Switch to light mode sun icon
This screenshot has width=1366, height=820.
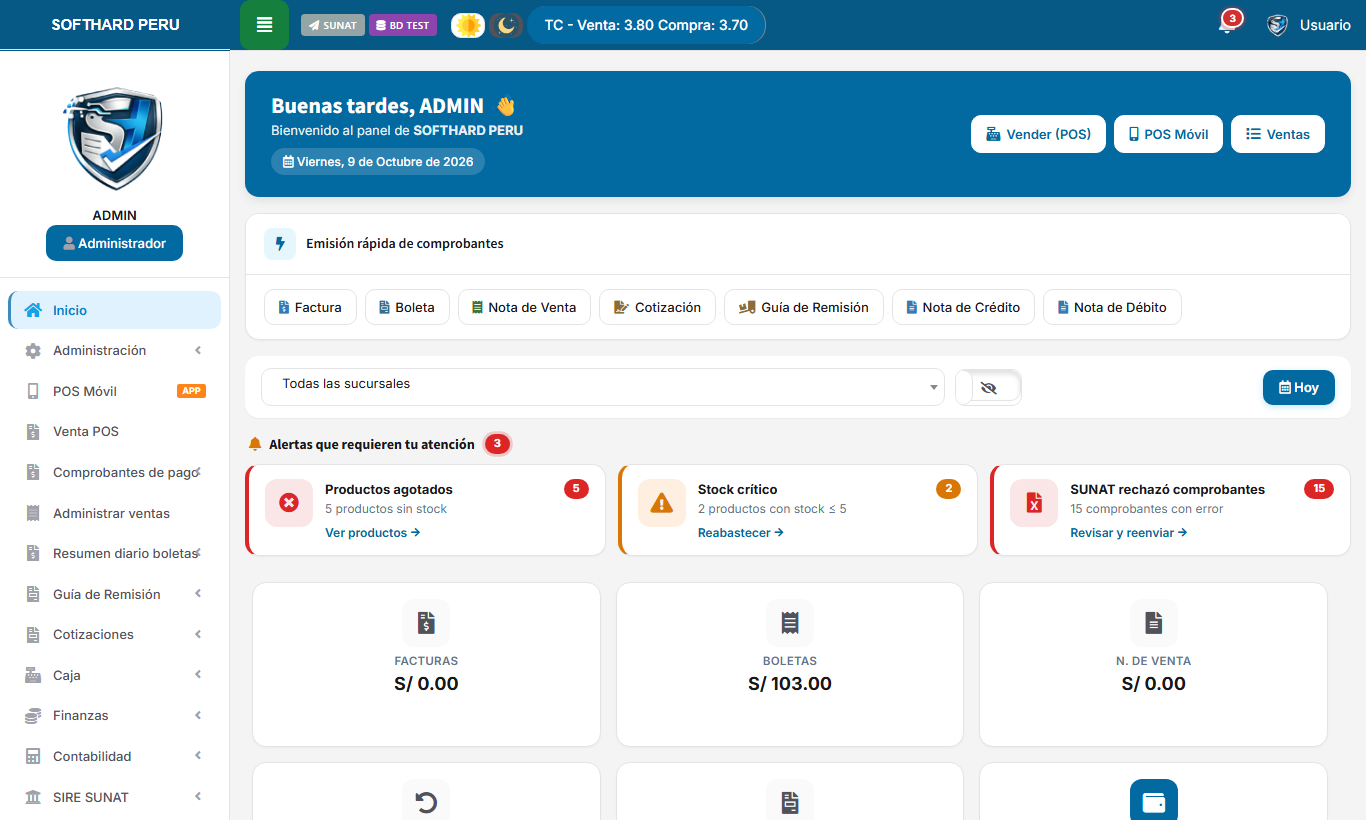click(x=468, y=25)
